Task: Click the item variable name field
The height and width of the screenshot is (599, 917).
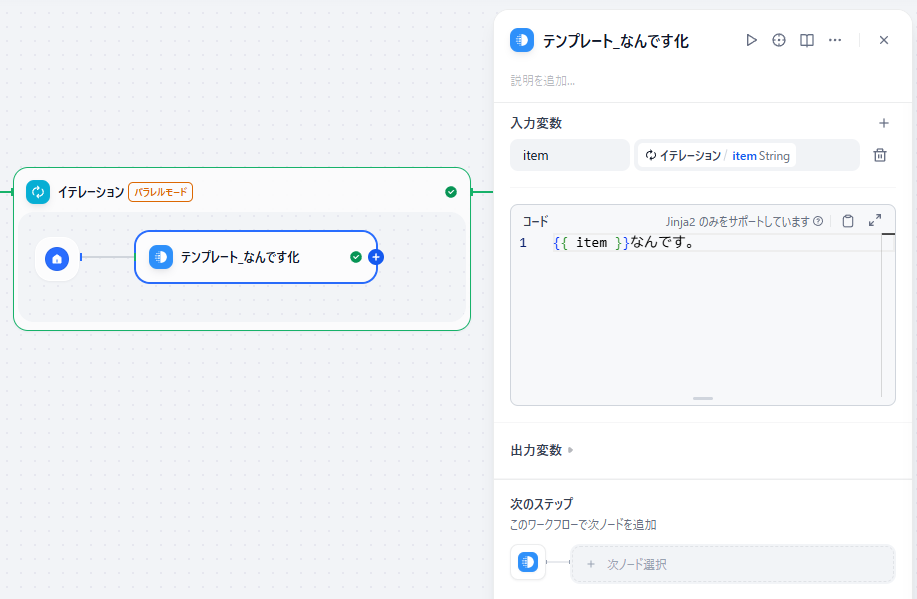Action: point(570,155)
